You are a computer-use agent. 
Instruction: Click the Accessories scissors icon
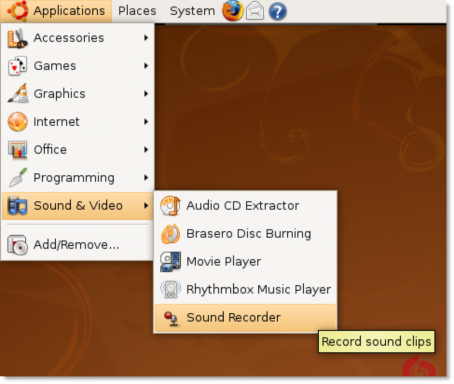pyautogui.click(x=17, y=38)
